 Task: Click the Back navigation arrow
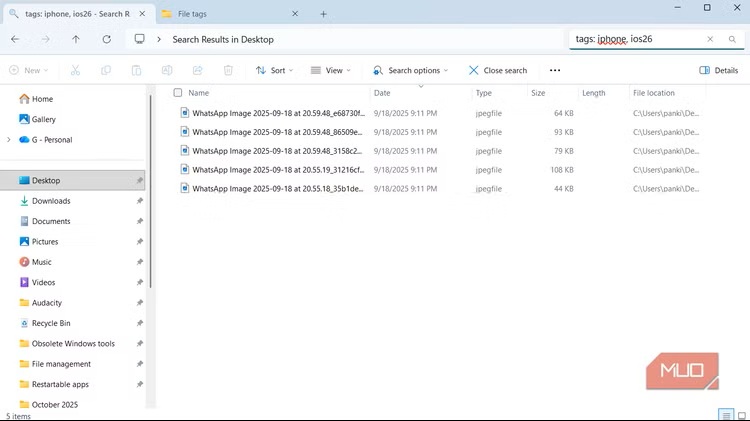point(15,39)
